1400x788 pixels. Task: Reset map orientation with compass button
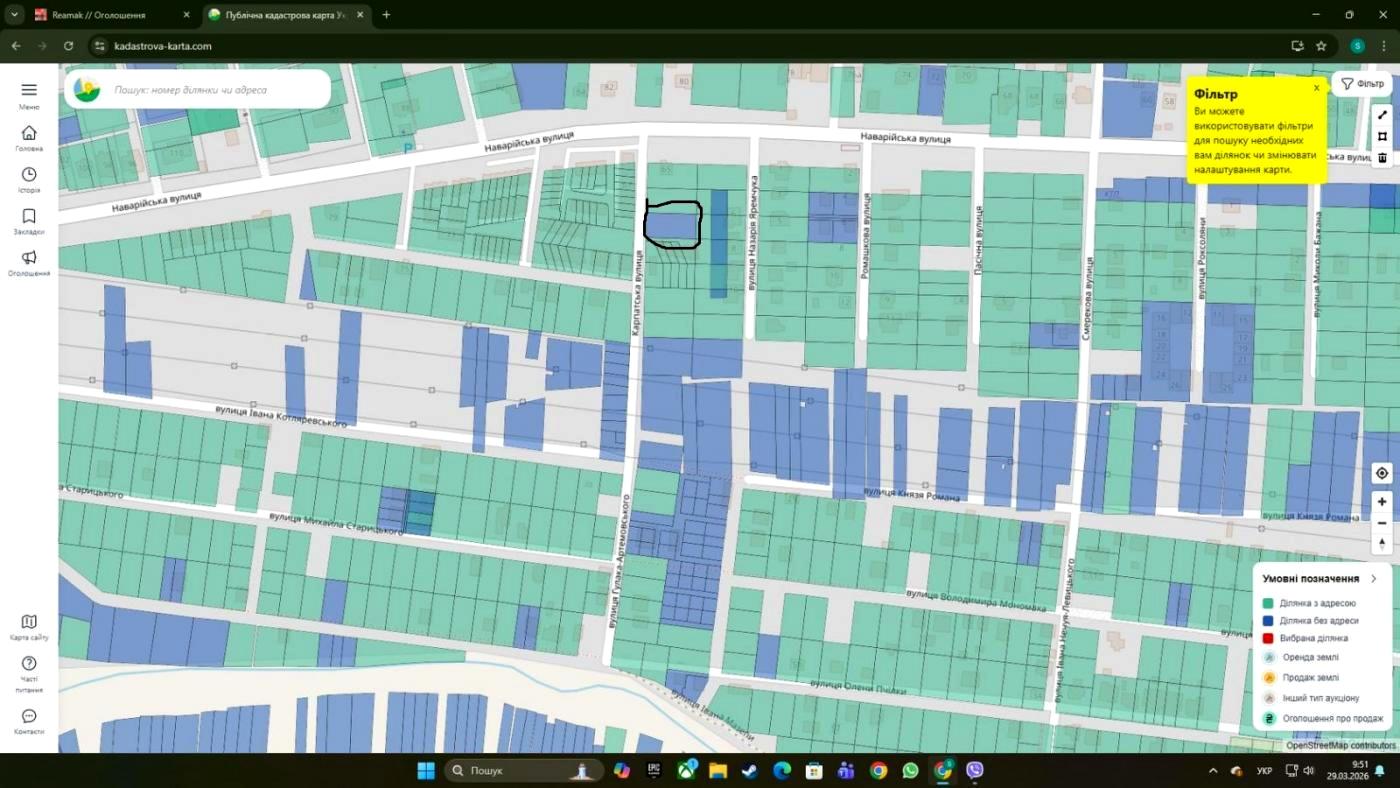click(1382, 544)
